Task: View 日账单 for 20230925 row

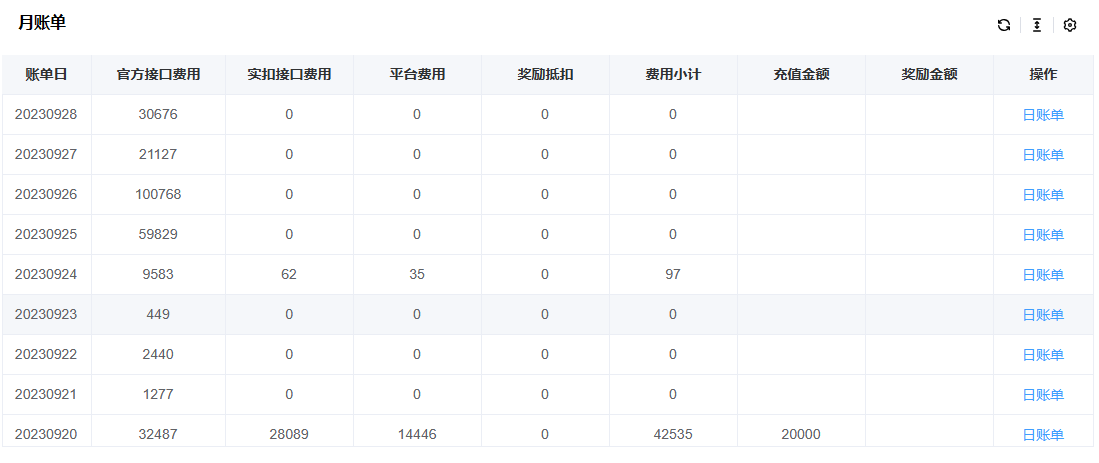Action: (1043, 235)
